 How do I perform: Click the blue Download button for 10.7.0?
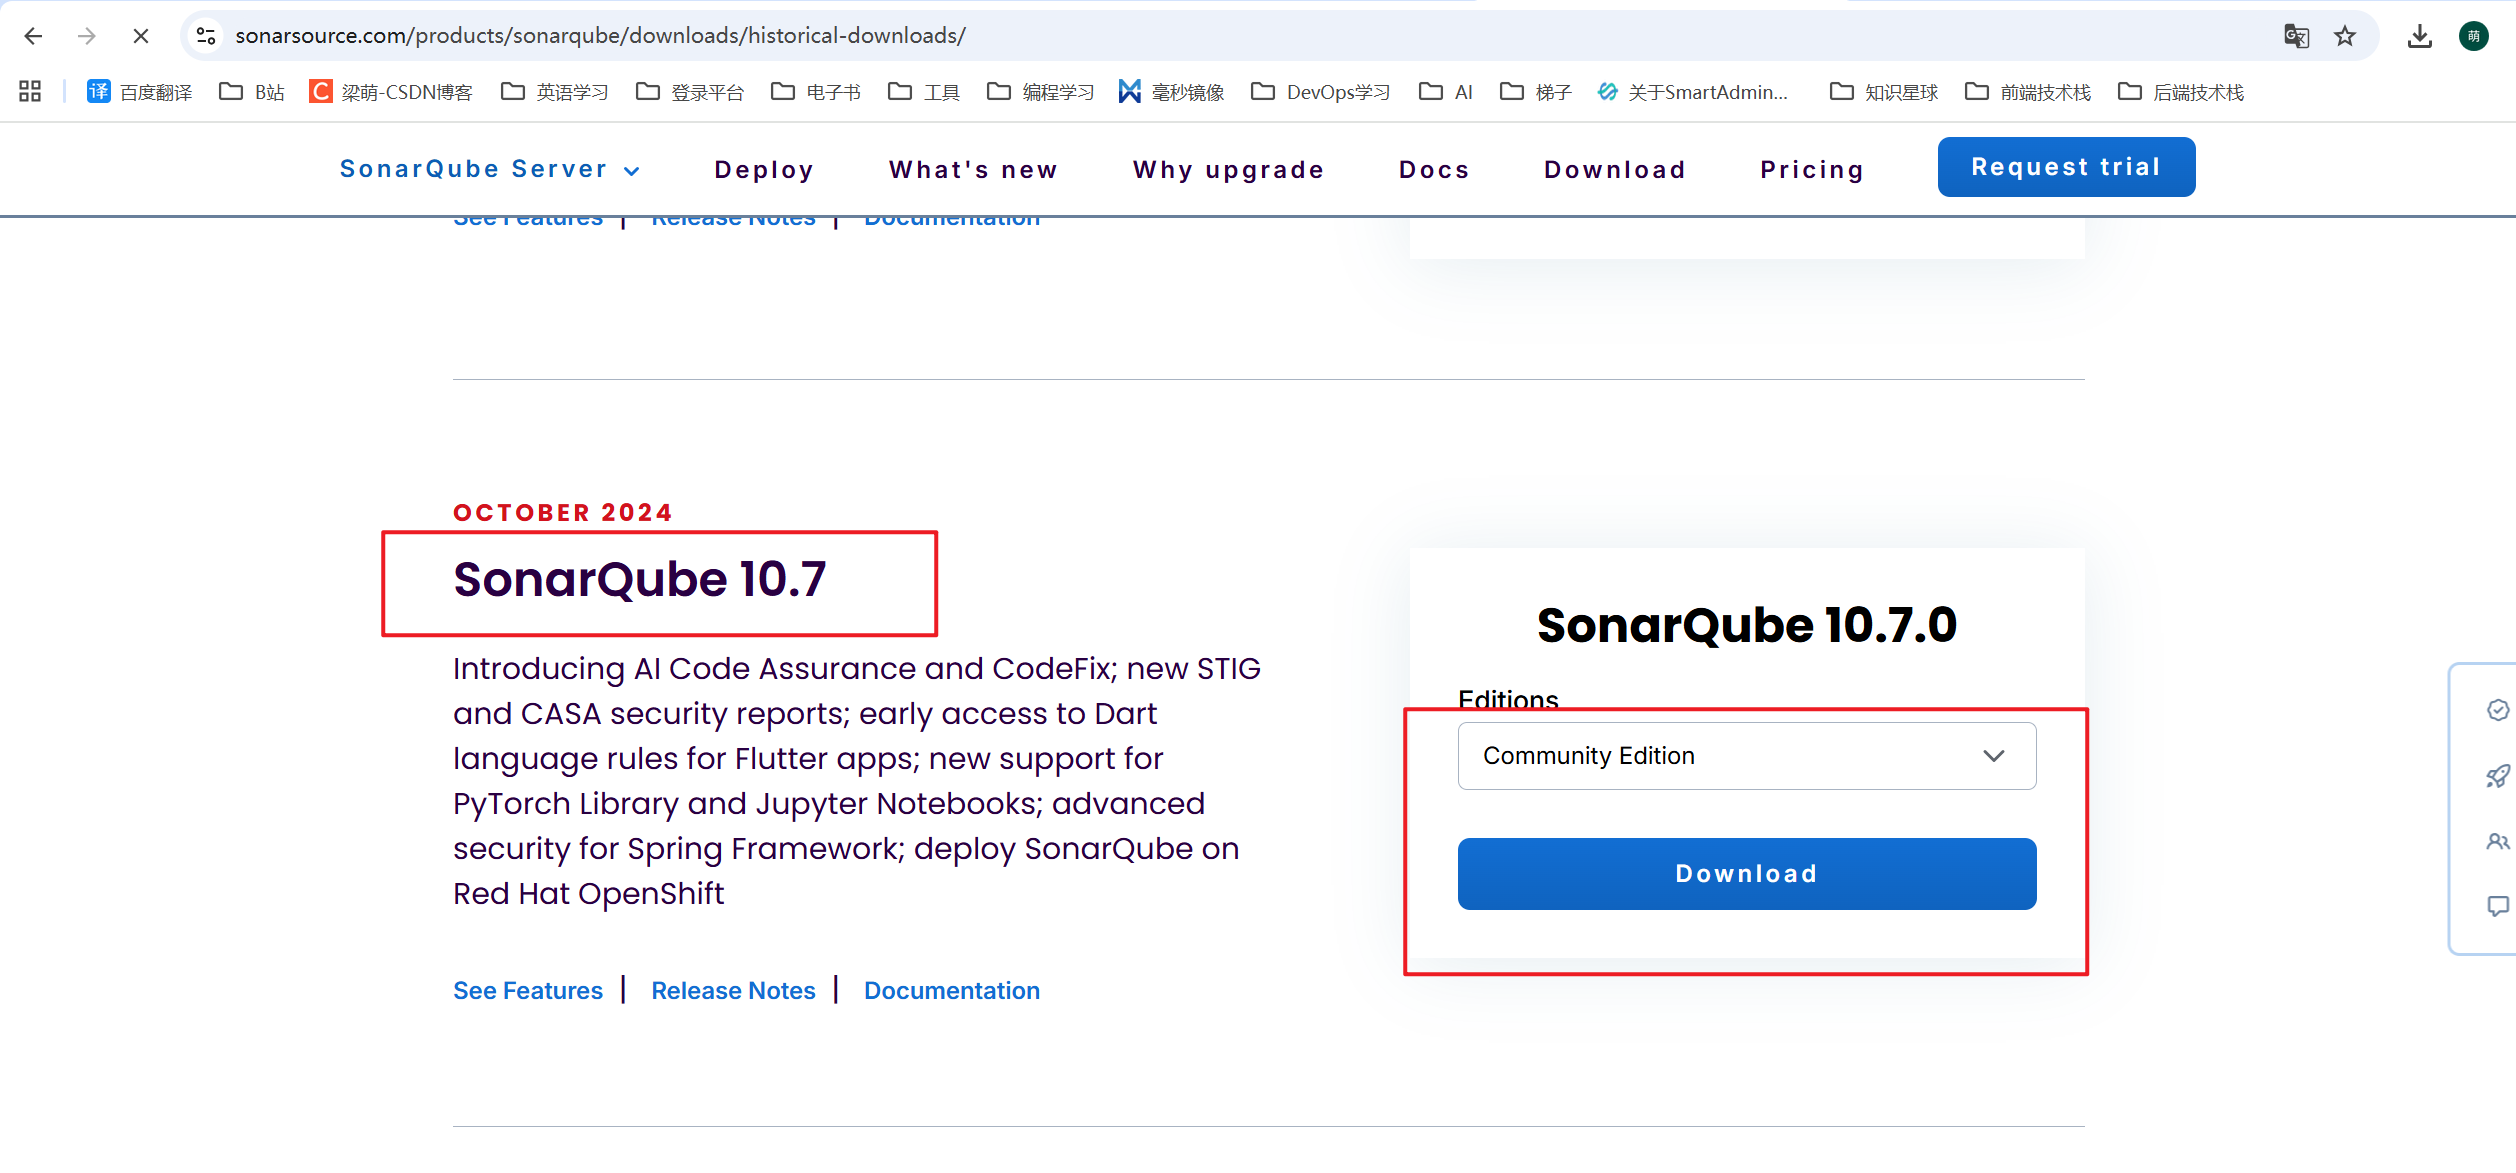(x=1746, y=874)
